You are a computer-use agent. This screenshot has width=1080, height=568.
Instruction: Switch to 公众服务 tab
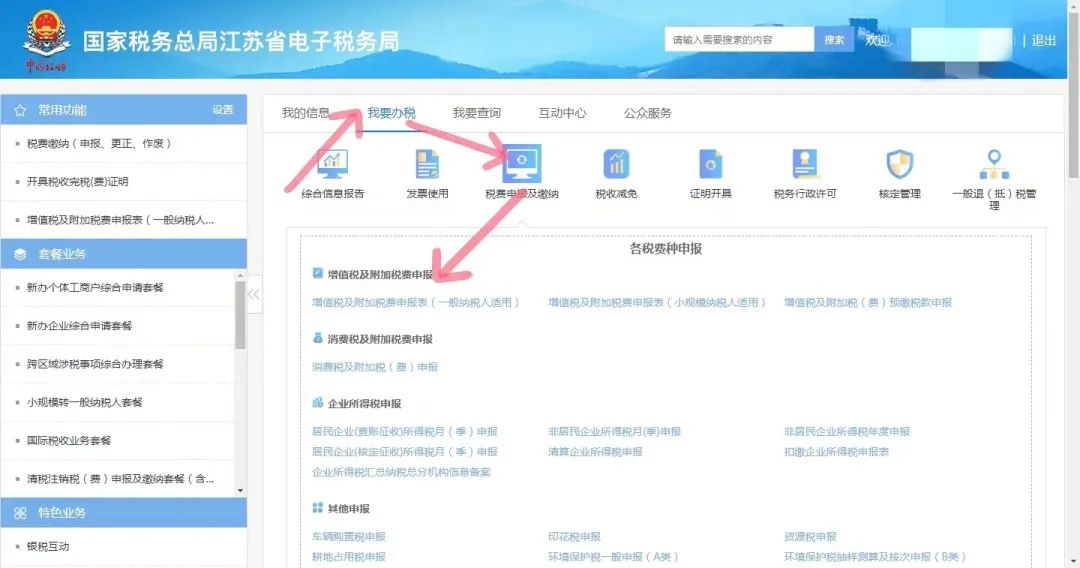pyautogui.click(x=647, y=113)
